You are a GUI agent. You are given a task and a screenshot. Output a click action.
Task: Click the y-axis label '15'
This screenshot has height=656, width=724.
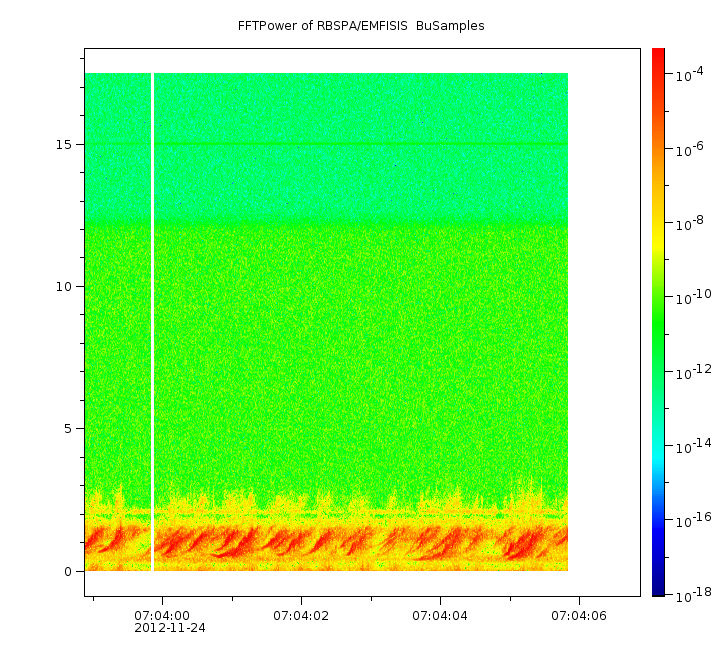pyautogui.click(x=64, y=145)
